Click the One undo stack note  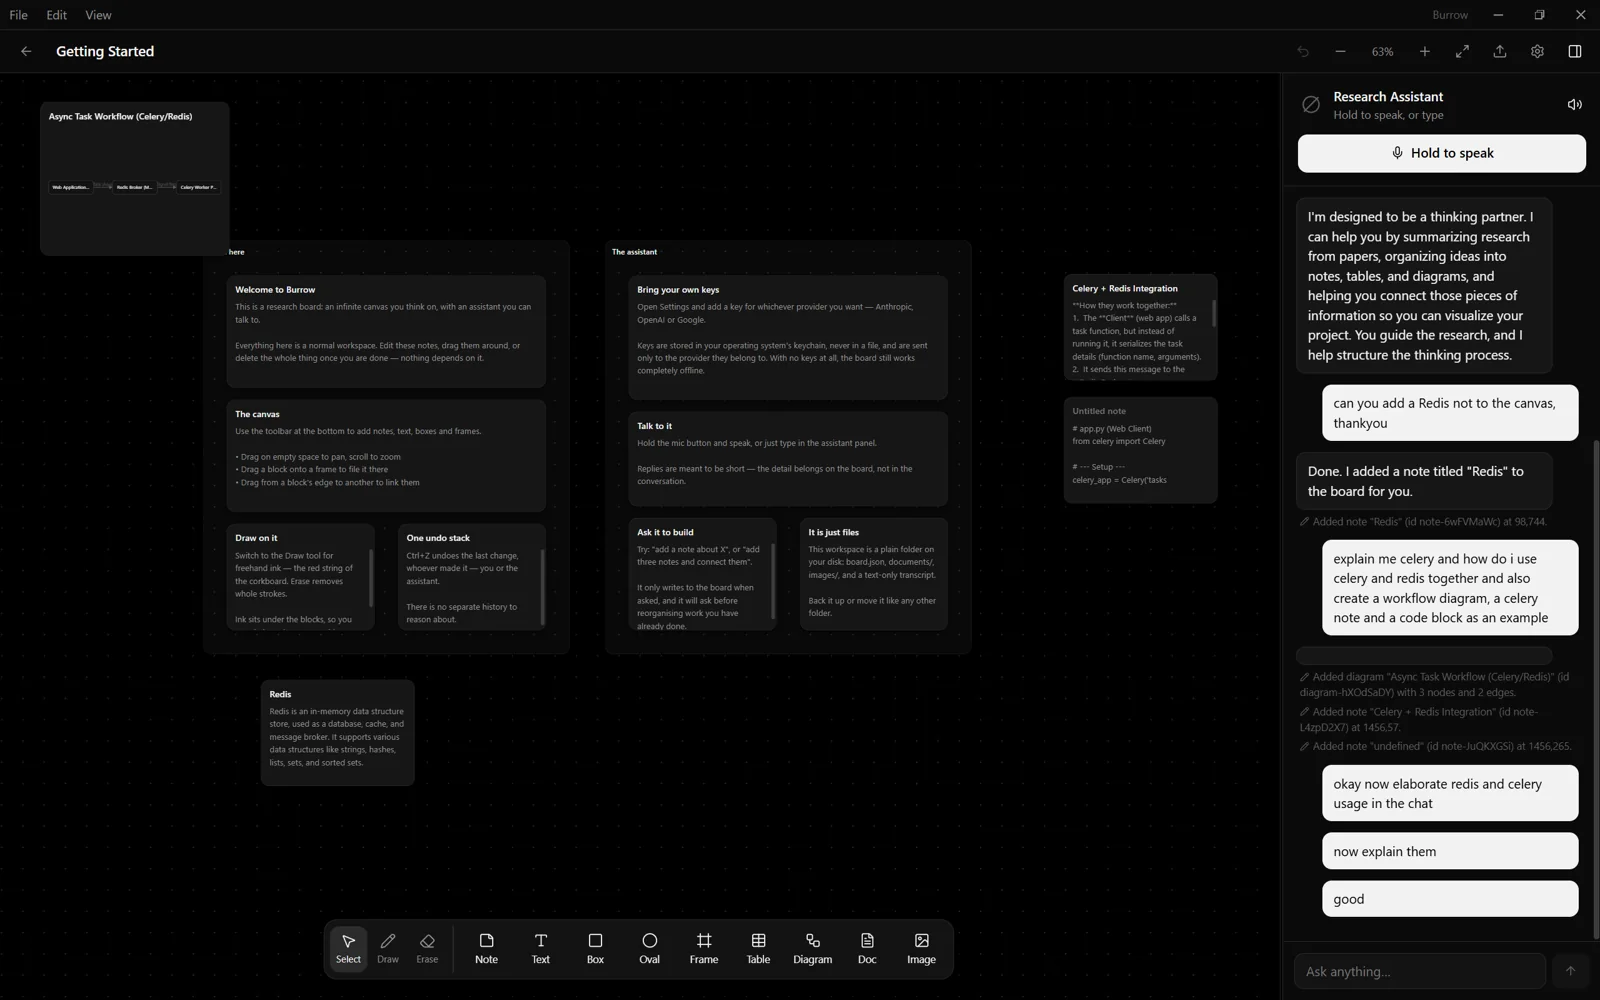point(472,577)
